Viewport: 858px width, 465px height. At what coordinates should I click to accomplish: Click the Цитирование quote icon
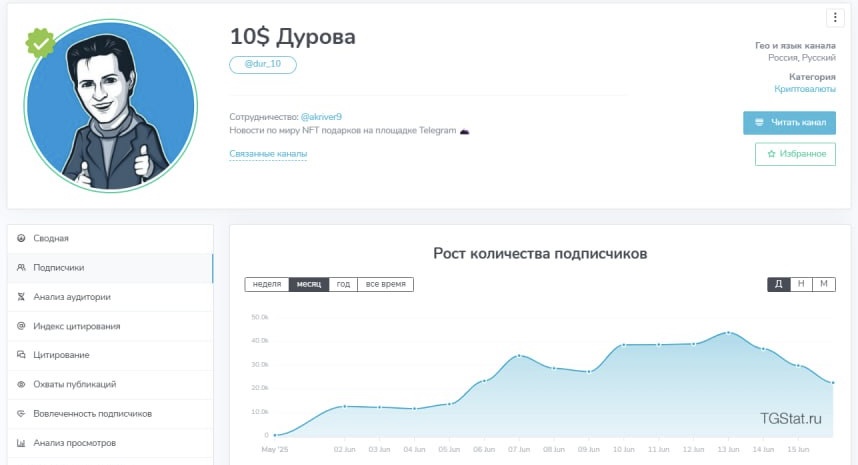pos(21,354)
